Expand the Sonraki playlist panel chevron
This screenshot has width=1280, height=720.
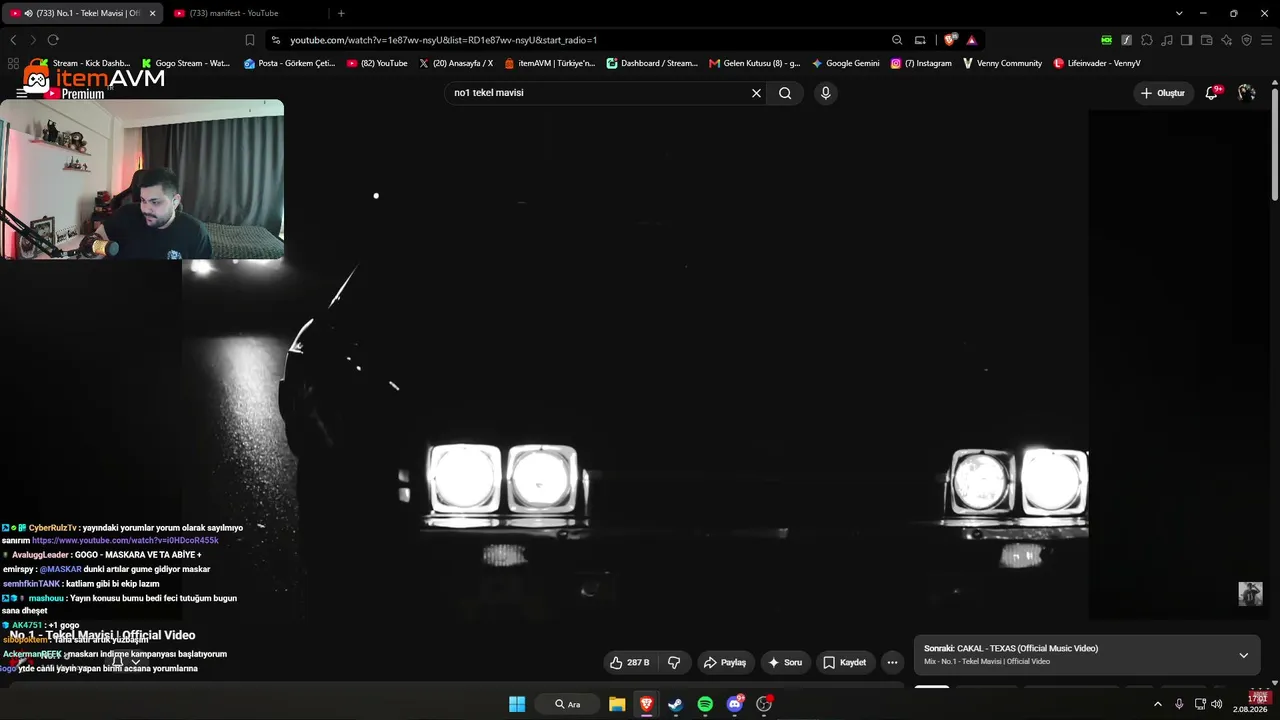[1244, 655]
